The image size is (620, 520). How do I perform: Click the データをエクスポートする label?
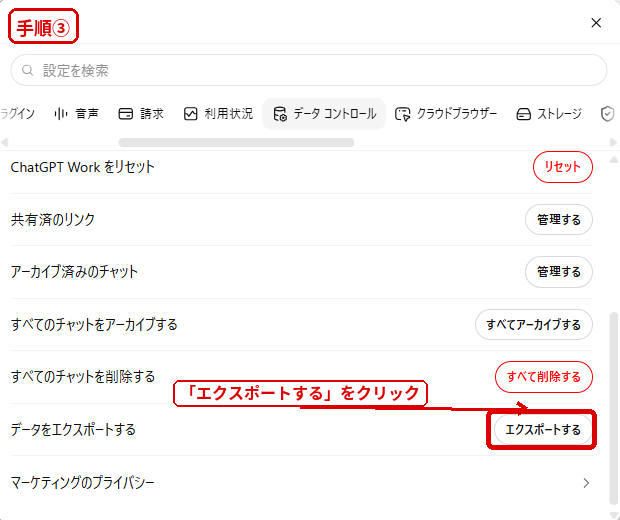coord(73,429)
